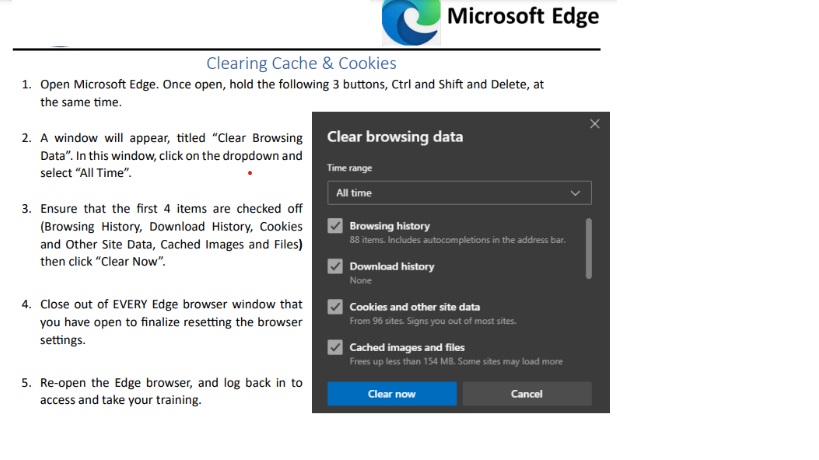Click the Microsoft Edge header text
This screenshot has height=460, width=819.
click(523, 16)
